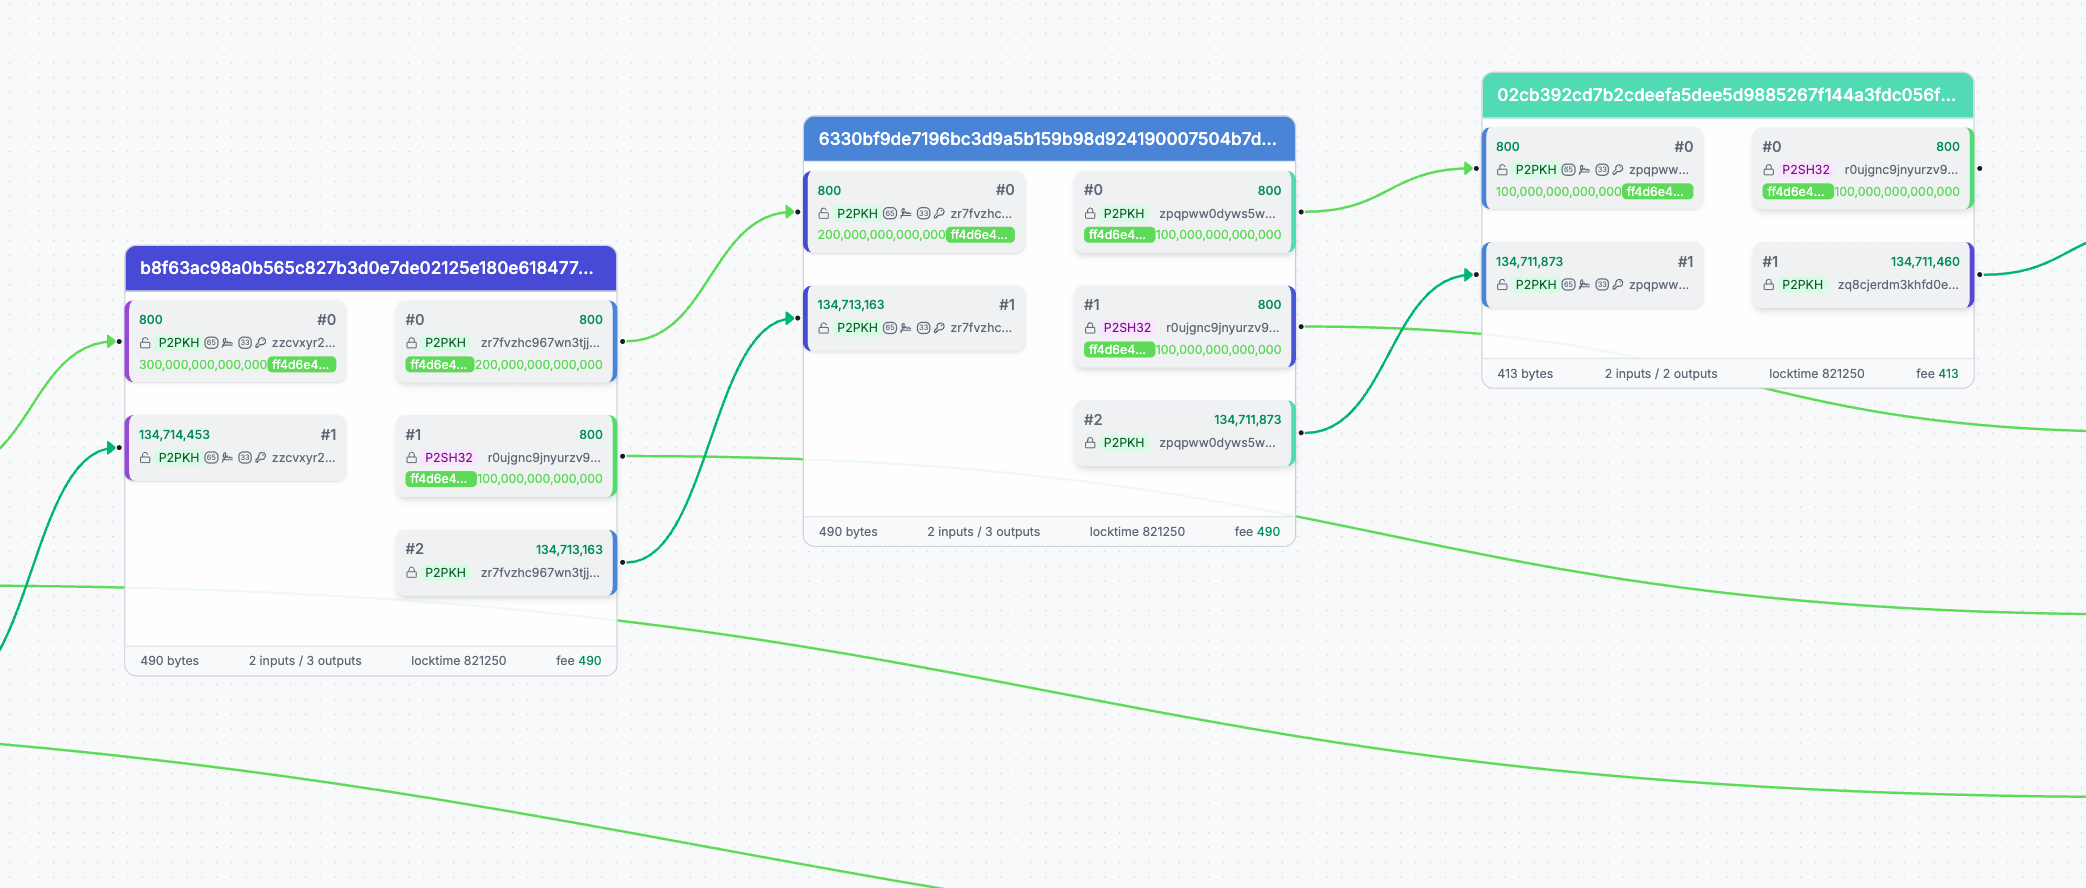Click lock icon on 02cb392 output #1
The width and height of the screenshot is (2086, 888).
click(x=1768, y=285)
